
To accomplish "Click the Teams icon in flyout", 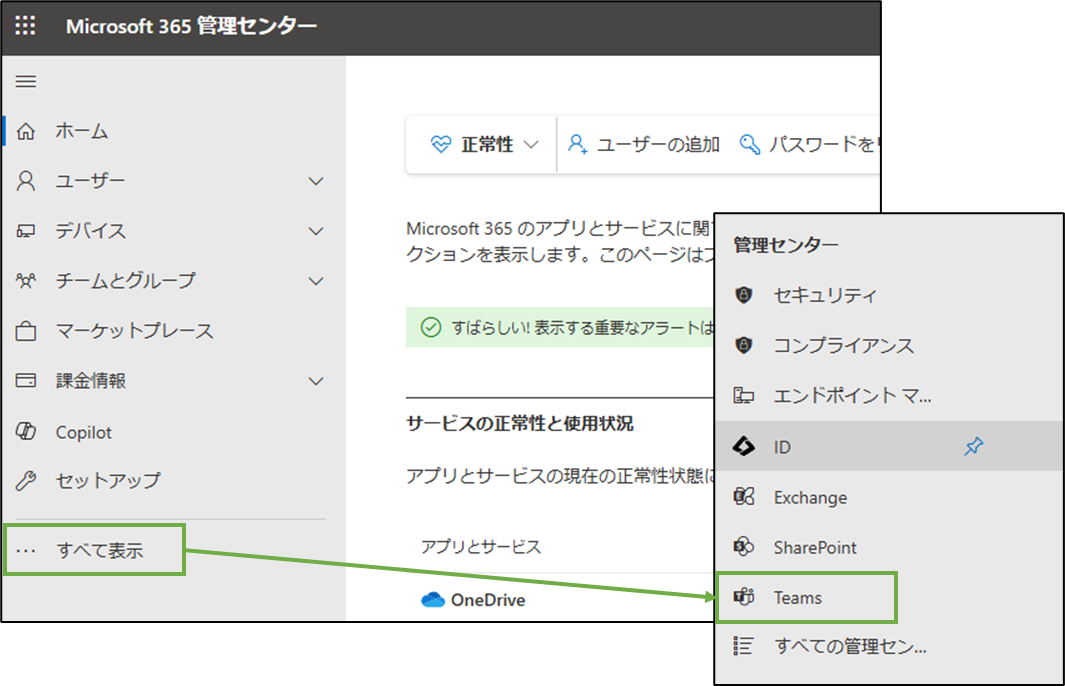I will click(744, 597).
